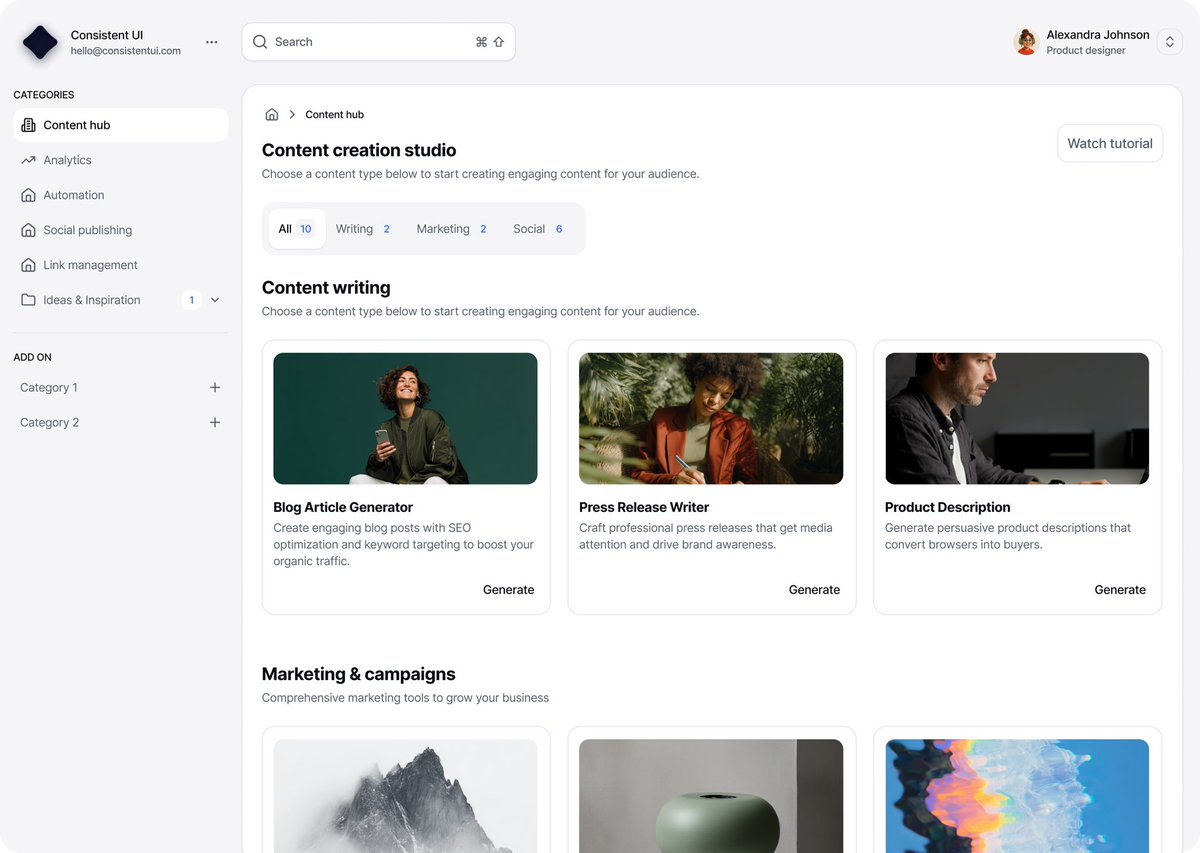Focus the Search input field
This screenshot has height=853, width=1200.
point(378,42)
